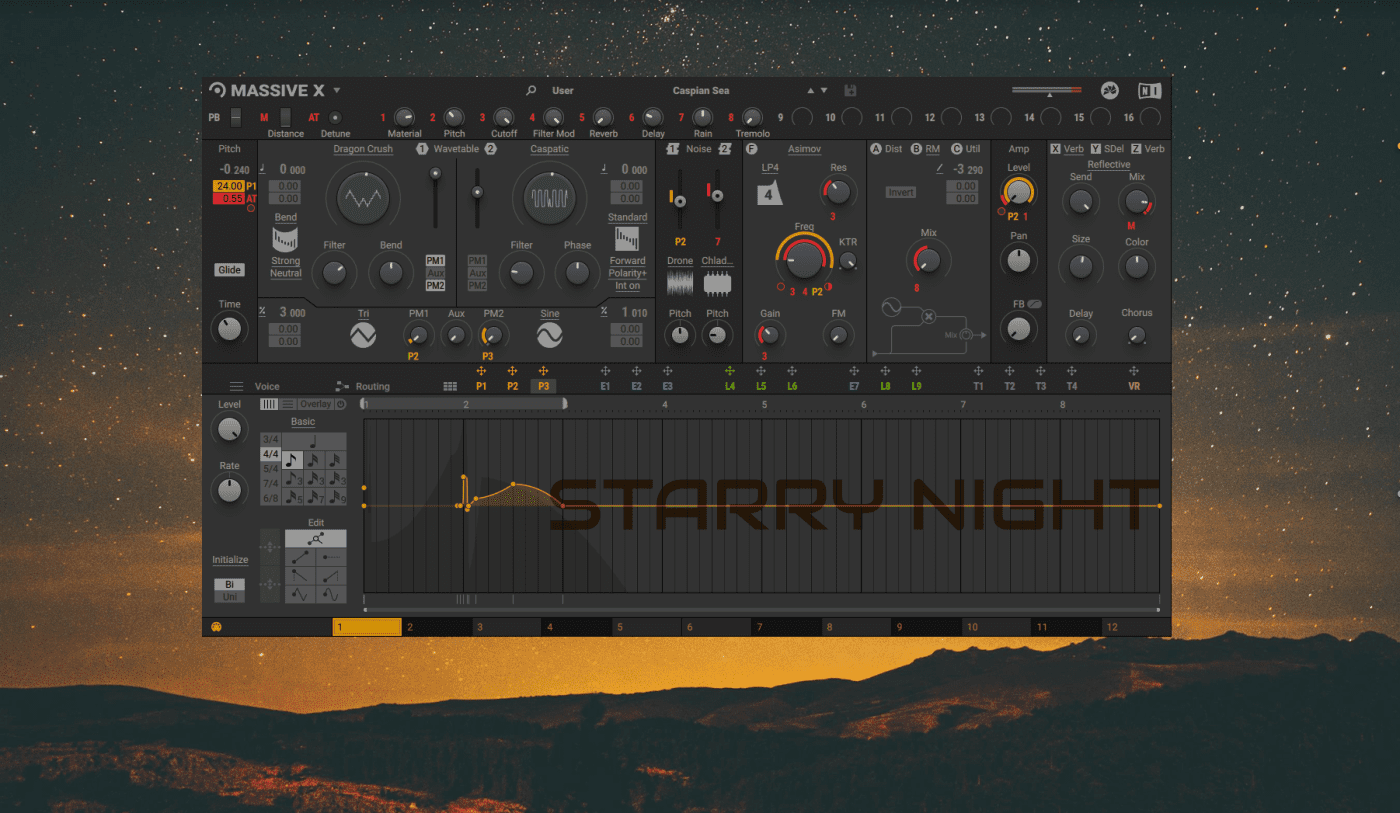The width and height of the screenshot is (1400, 813).
Task: Click the Noise 1 level slider
Action: pos(680,197)
